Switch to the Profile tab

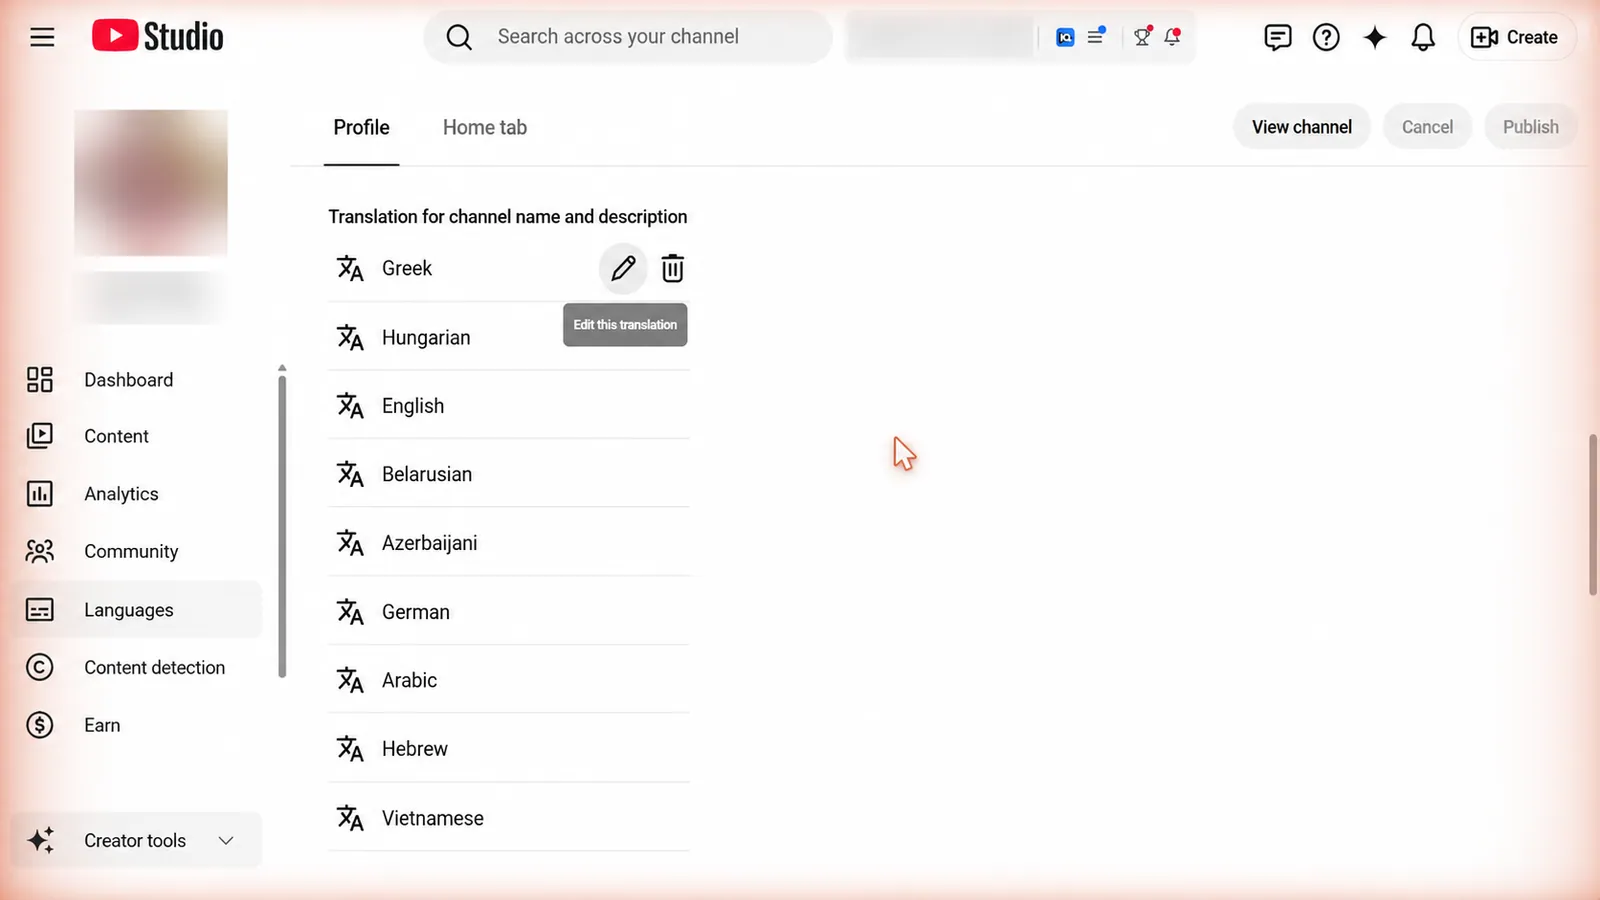click(x=361, y=127)
